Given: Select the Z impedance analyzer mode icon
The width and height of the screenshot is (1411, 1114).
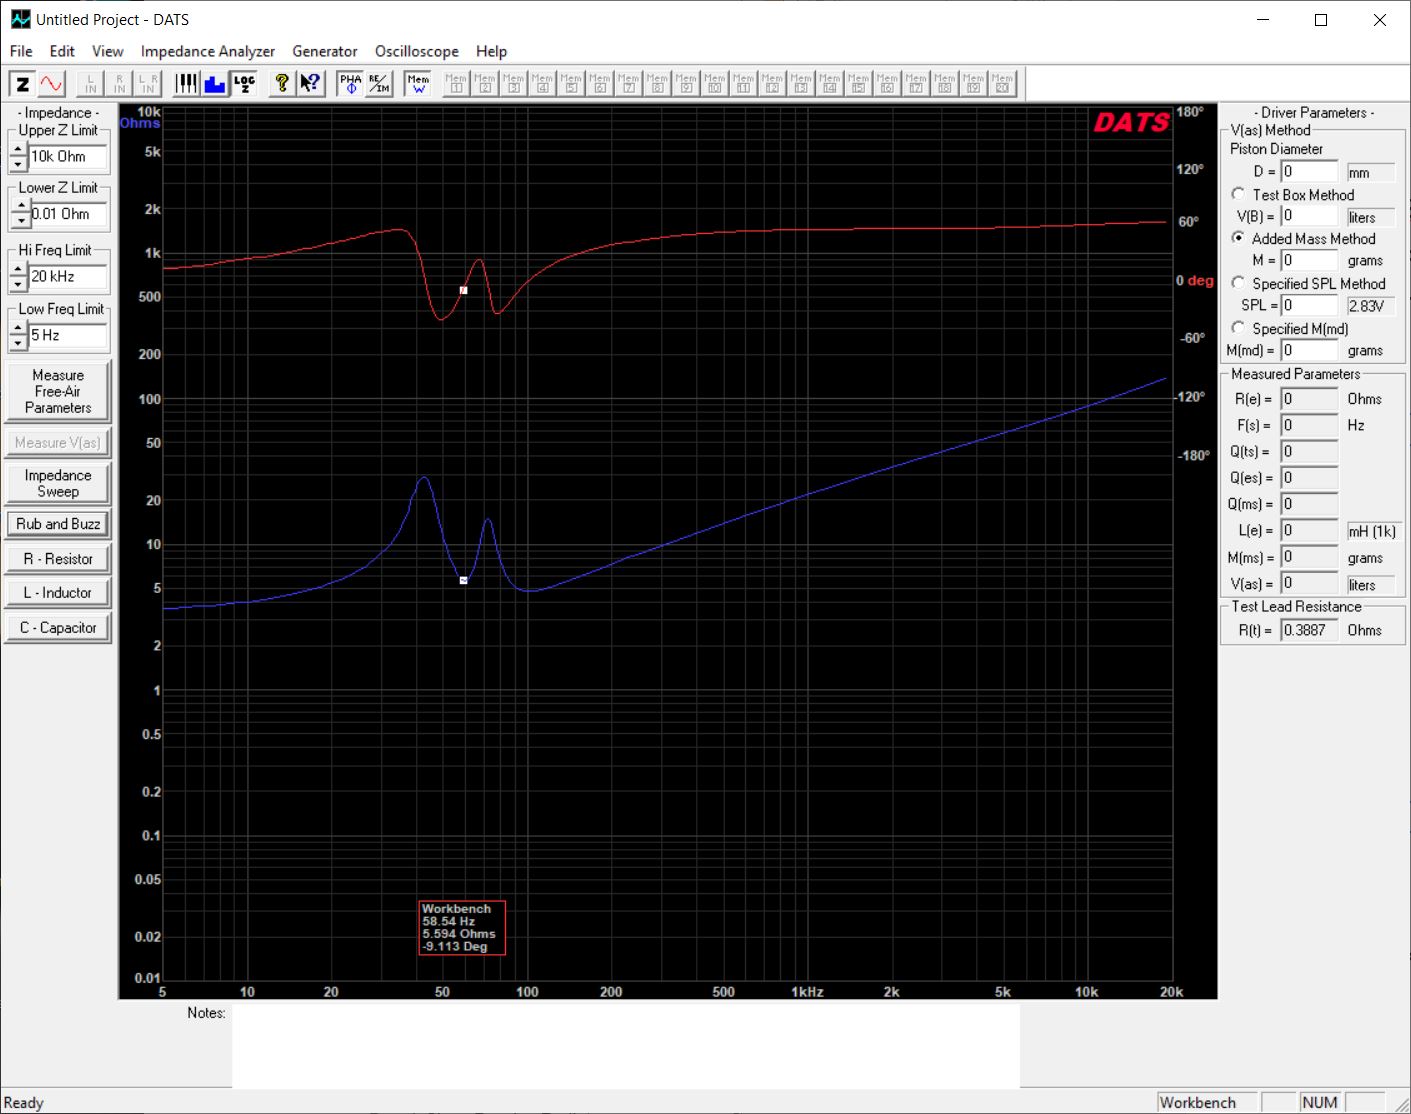Looking at the screenshot, I should pos(22,84).
